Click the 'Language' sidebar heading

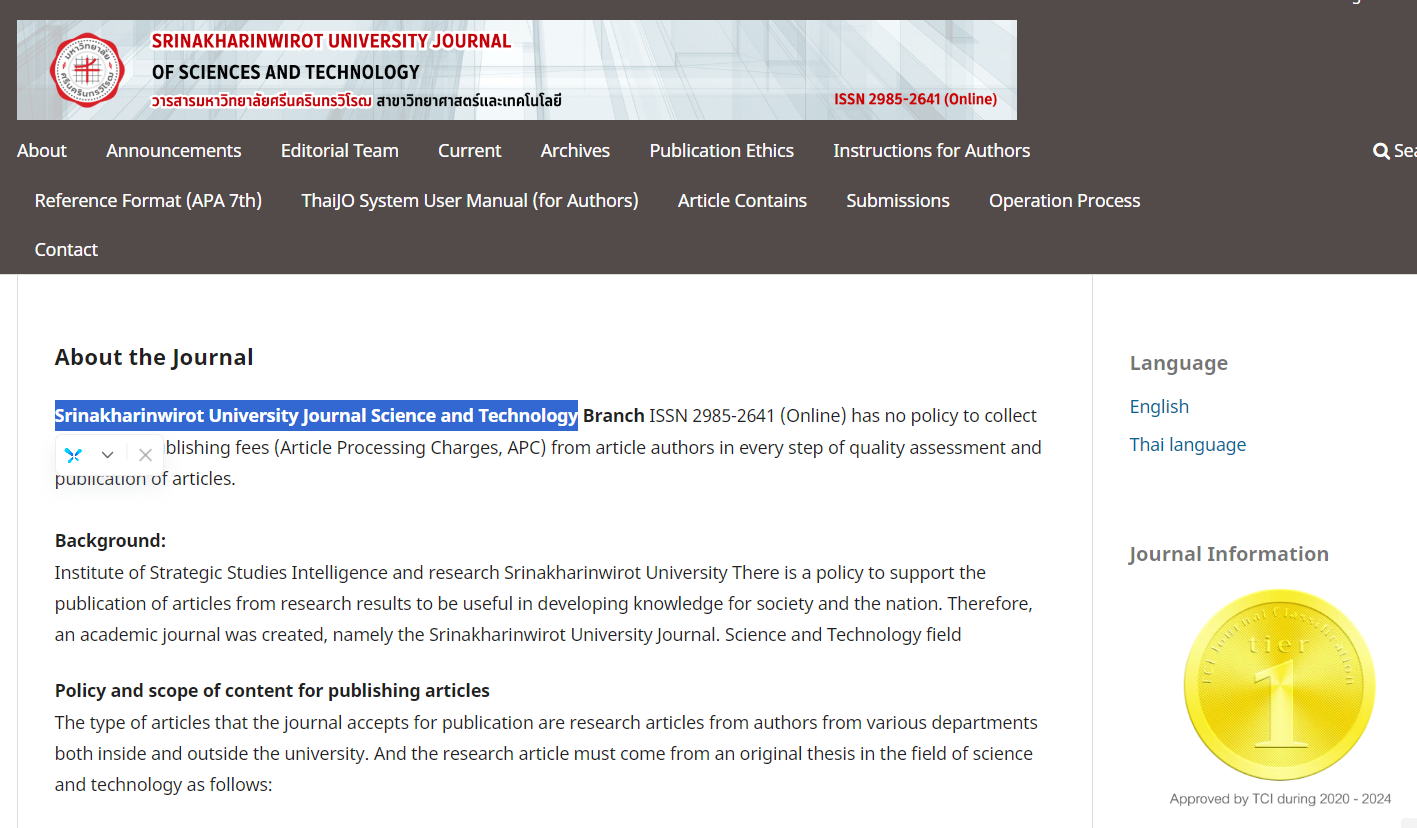1179,363
